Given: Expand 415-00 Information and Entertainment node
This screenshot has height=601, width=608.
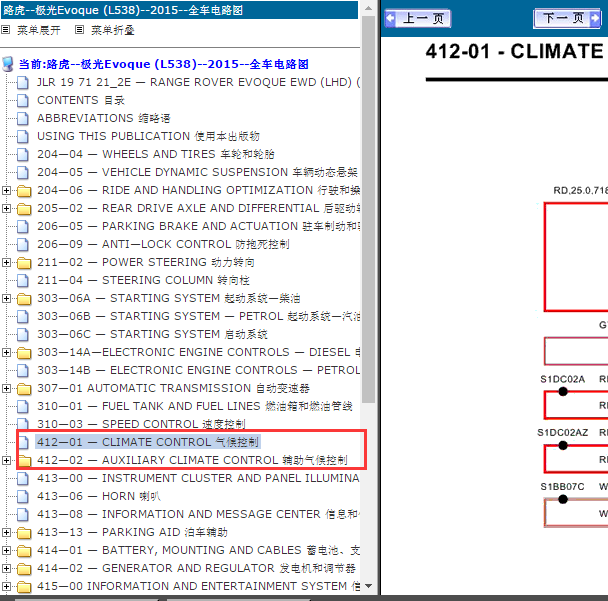Looking at the screenshot, I should point(6,587).
